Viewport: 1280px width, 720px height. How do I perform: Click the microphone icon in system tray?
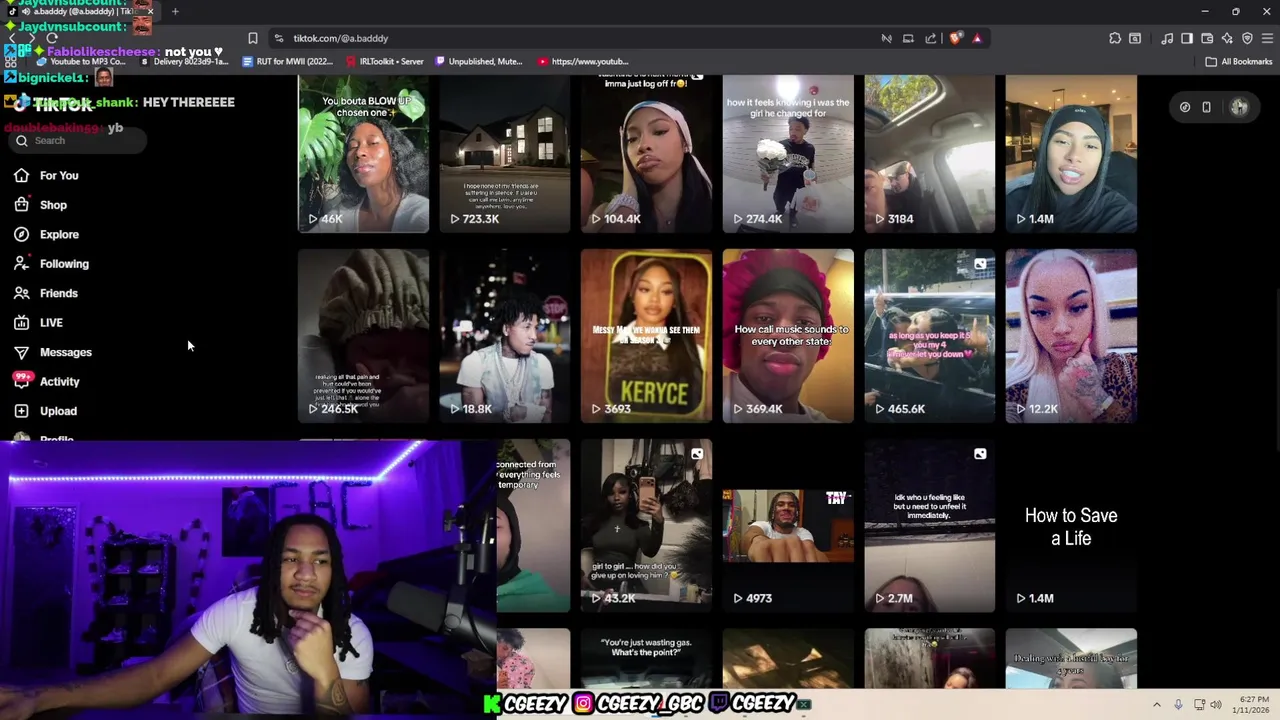(x=1178, y=705)
